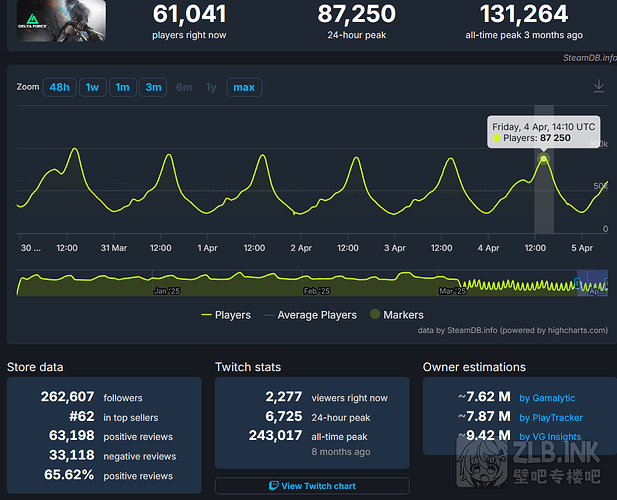Screen dimensions: 617x500
Task: Click the 87,250 24-hour peak figure
Action: point(357,14)
